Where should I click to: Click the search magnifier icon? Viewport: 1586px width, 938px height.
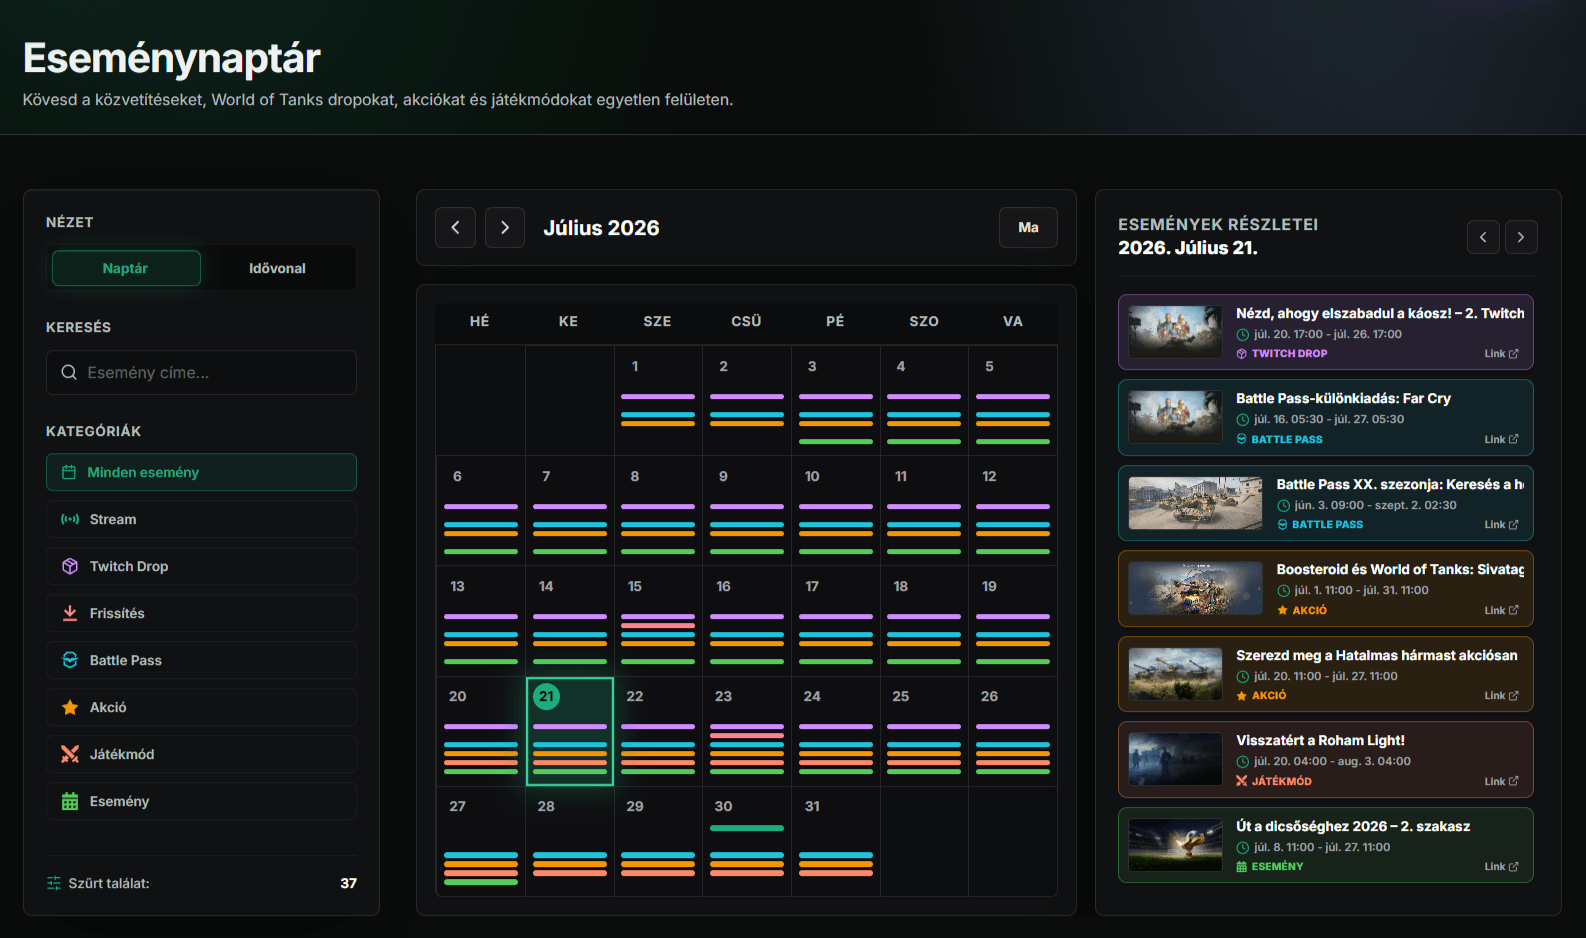coord(69,372)
